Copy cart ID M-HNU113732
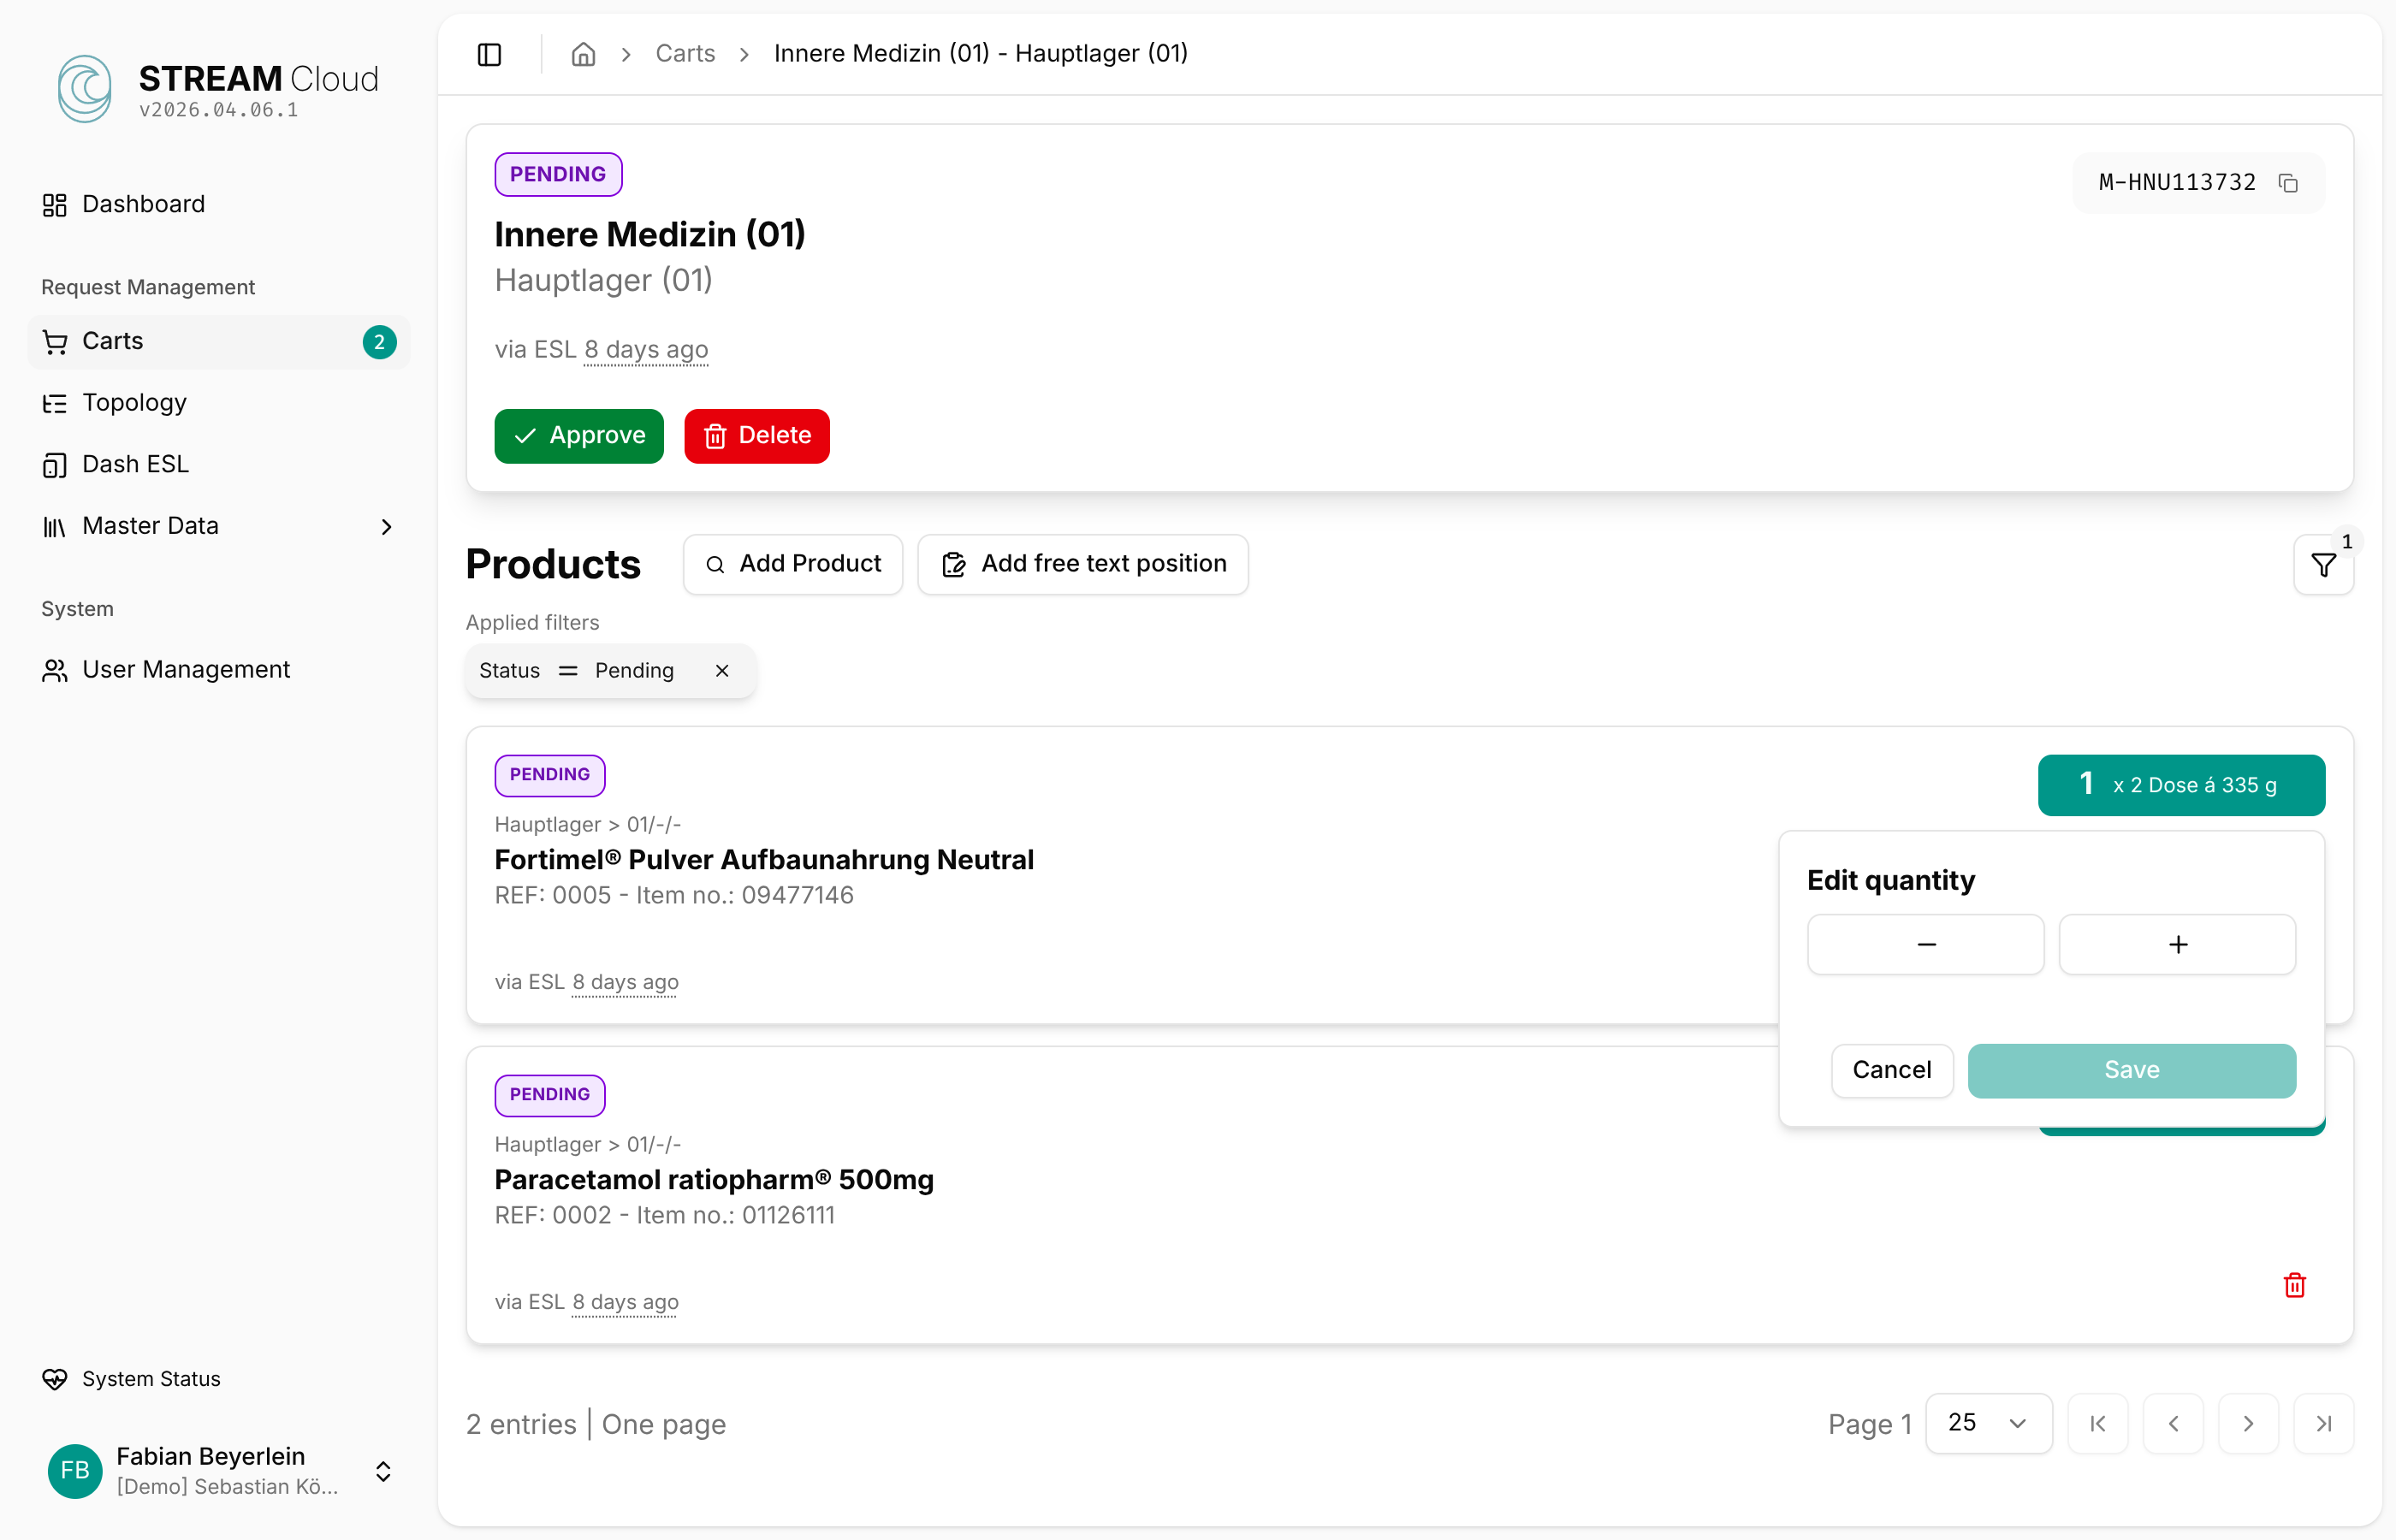Screen dimensions: 2396x1540 click(2288, 183)
